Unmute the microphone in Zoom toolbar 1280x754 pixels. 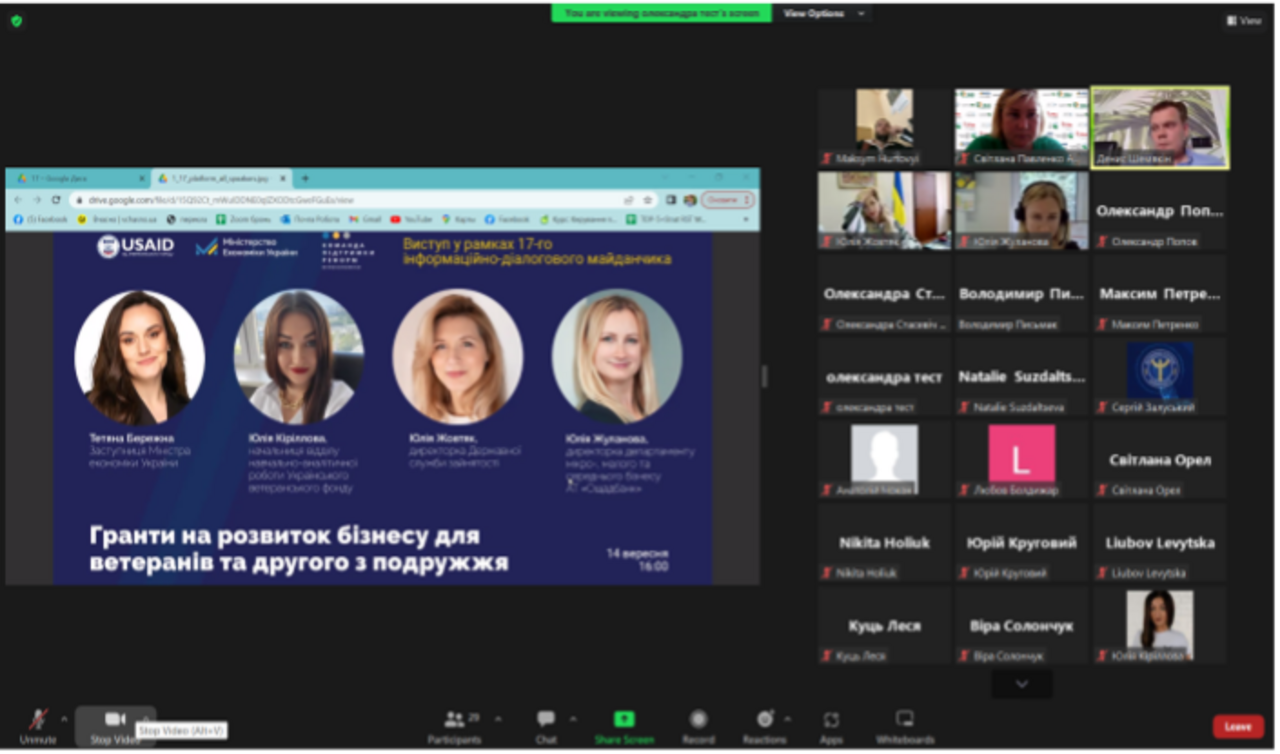tap(38, 724)
